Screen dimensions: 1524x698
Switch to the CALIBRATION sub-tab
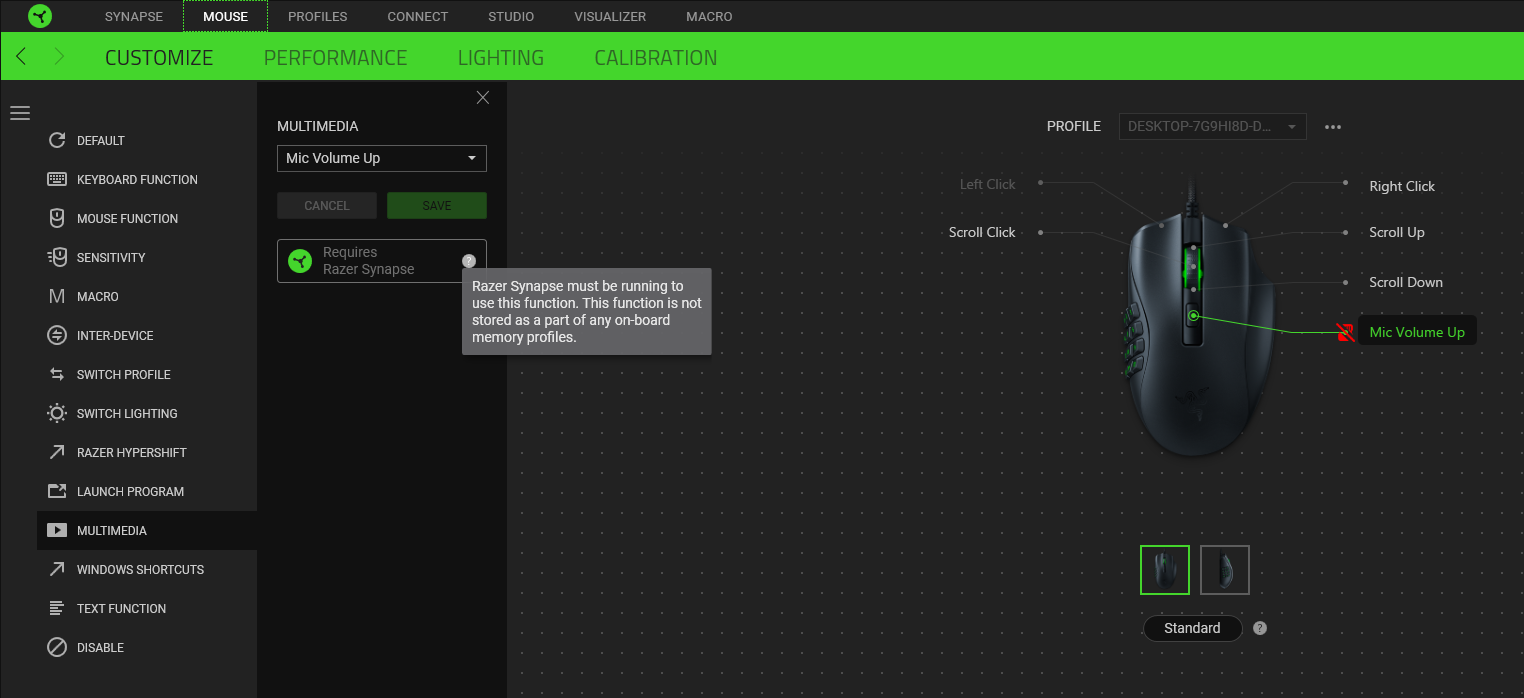(656, 57)
